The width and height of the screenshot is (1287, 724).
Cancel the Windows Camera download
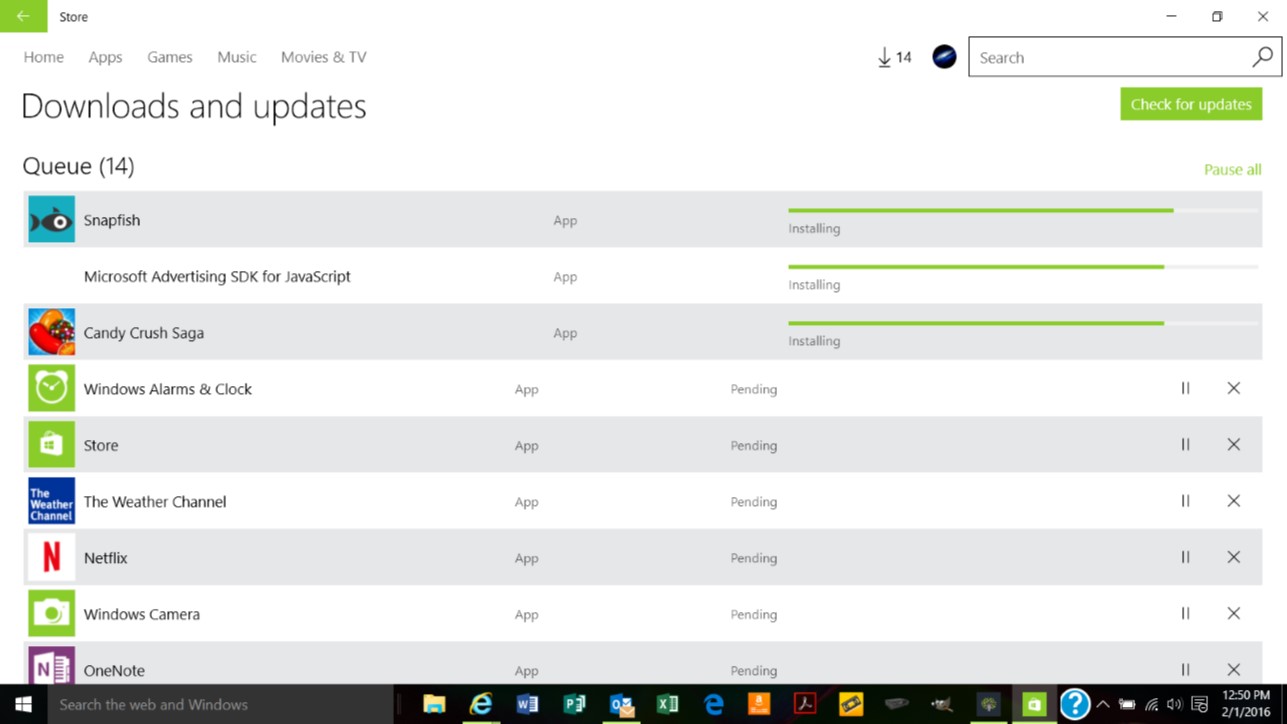click(1234, 613)
